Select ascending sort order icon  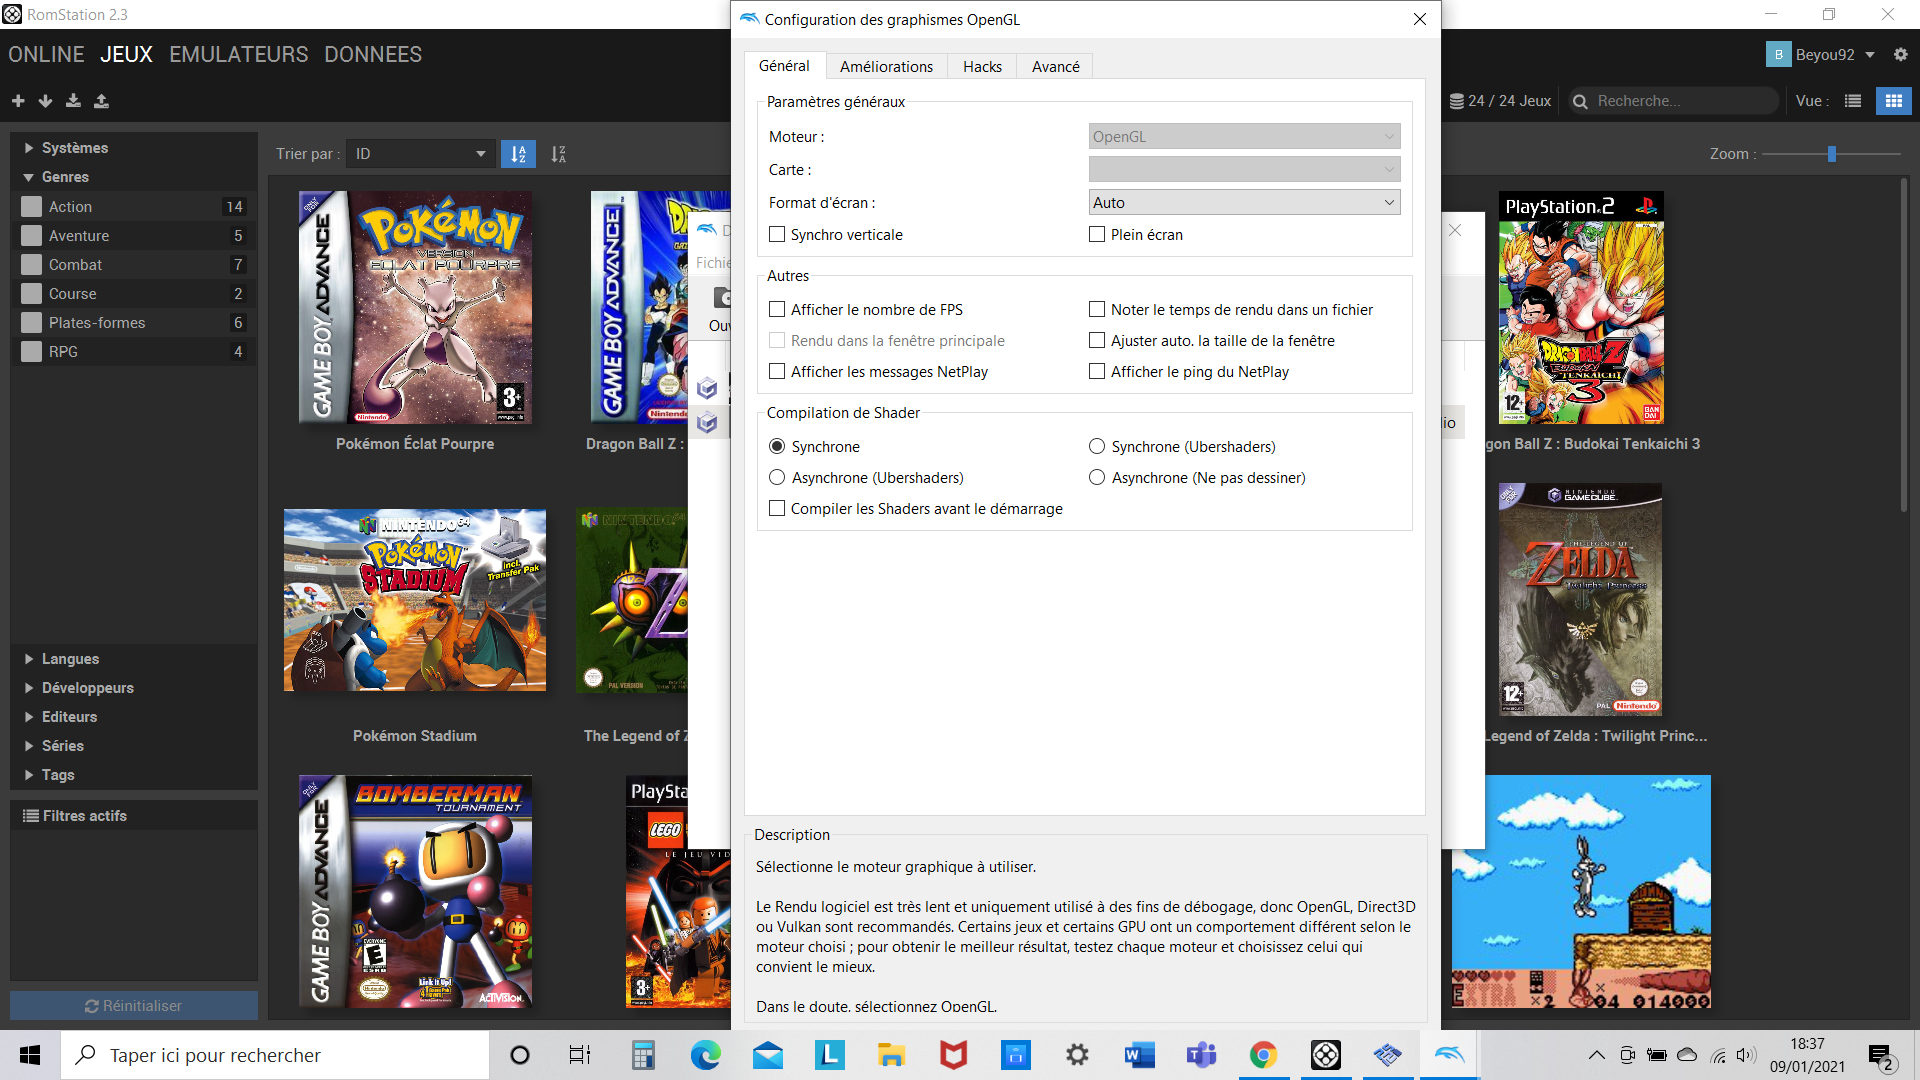click(x=518, y=154)
